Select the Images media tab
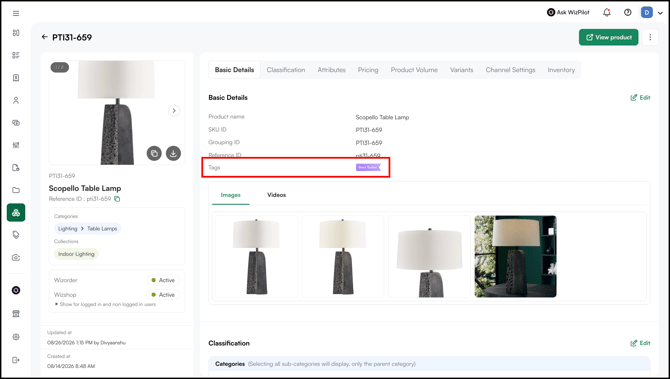The image size is (670, 379). pos(230,195)
